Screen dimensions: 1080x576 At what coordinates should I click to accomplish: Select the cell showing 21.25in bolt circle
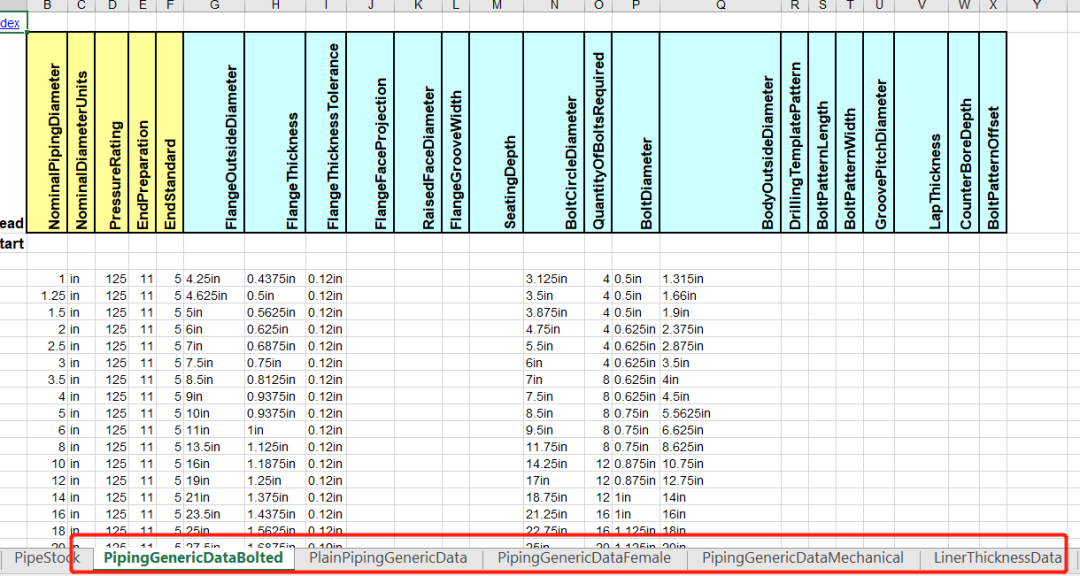click(x=554, y=514)
